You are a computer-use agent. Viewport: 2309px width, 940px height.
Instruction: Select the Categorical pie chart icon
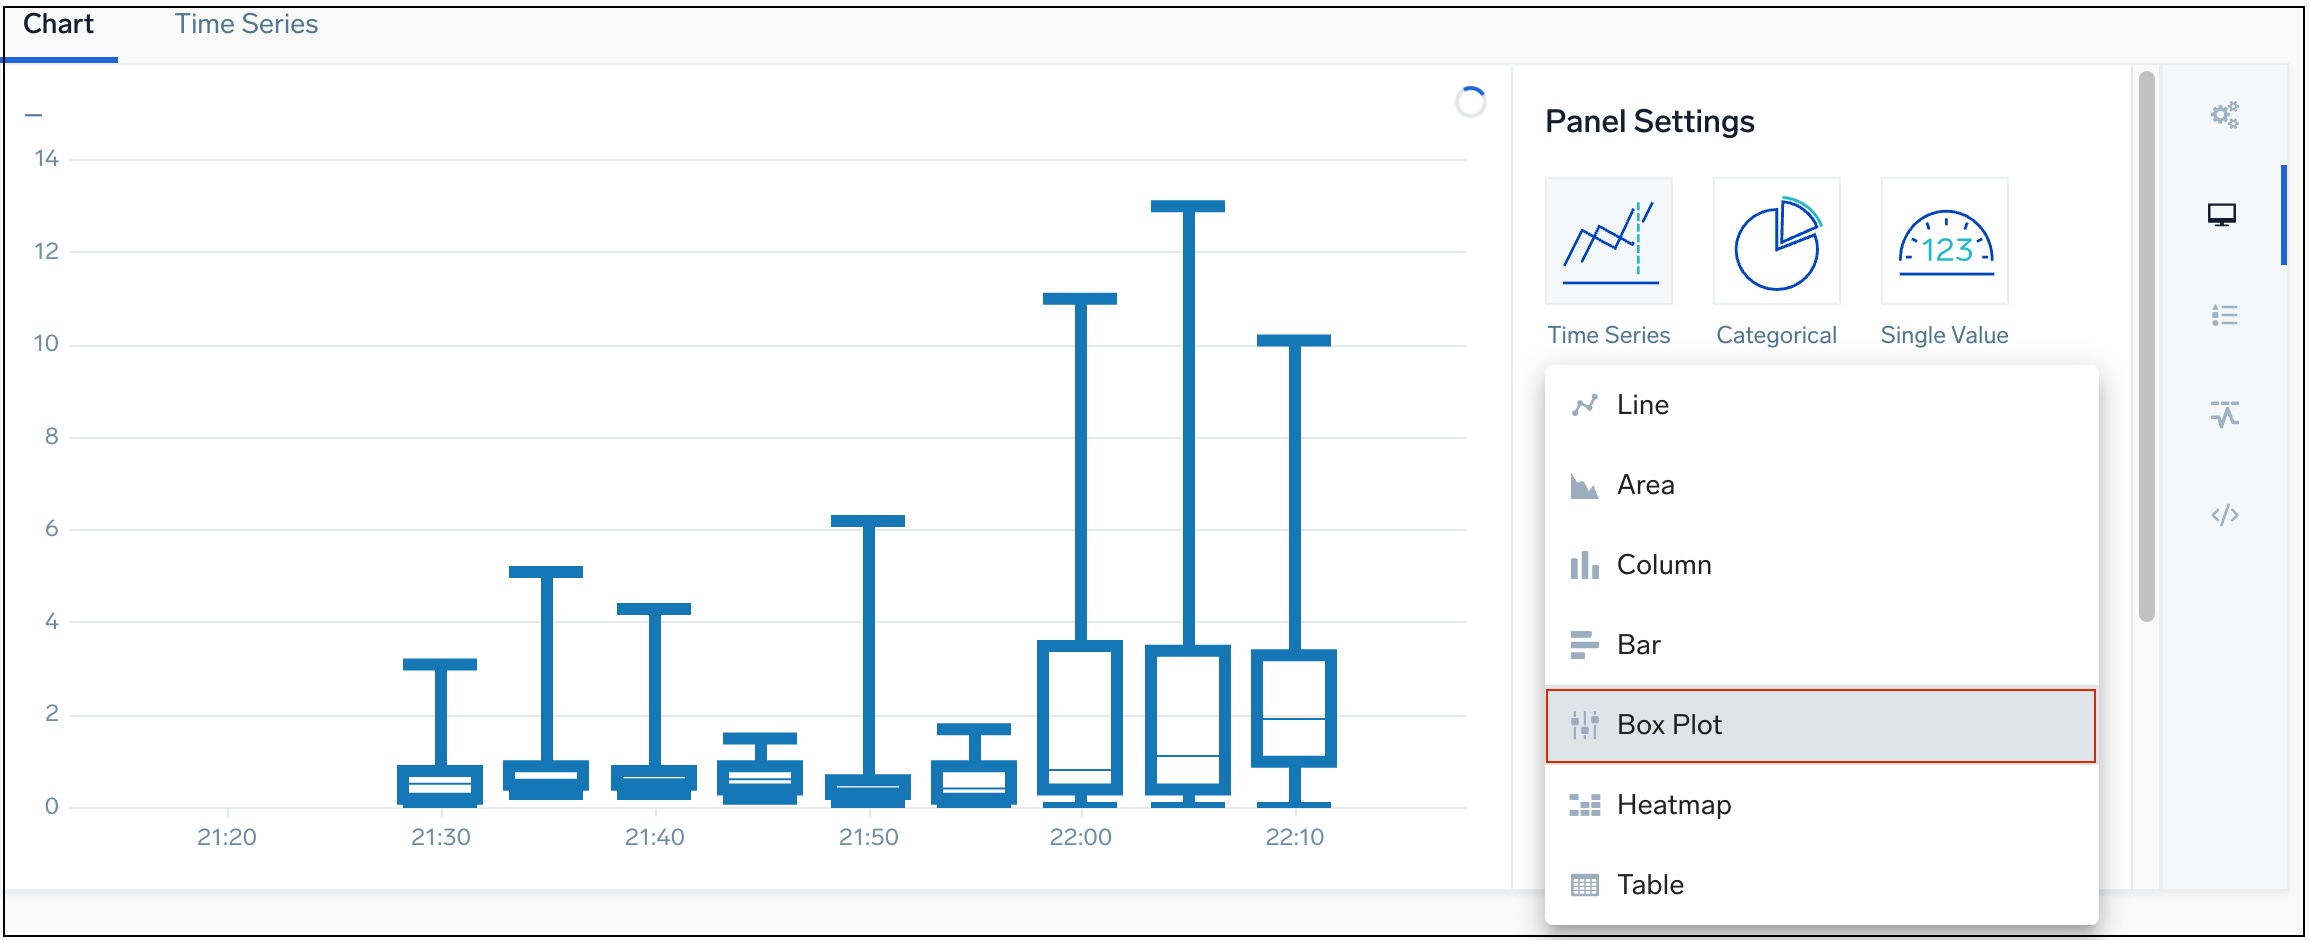(x=1776, y=240)
